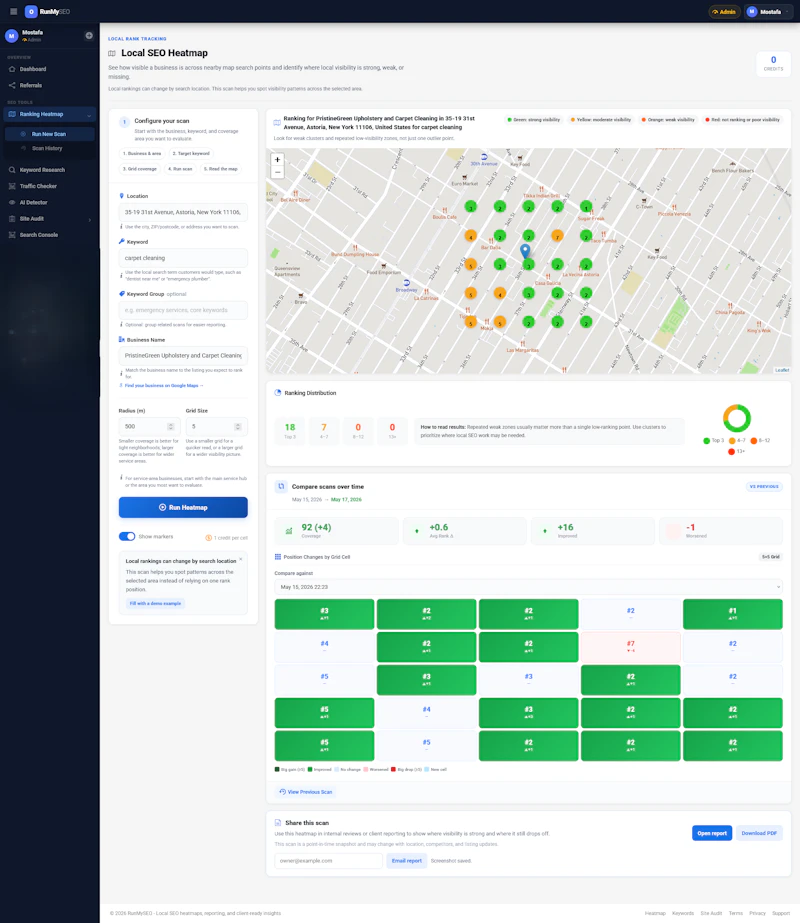Viewport: 800px width, 923px height.
Task: Click the owner email input field
Action: point(328,861)
